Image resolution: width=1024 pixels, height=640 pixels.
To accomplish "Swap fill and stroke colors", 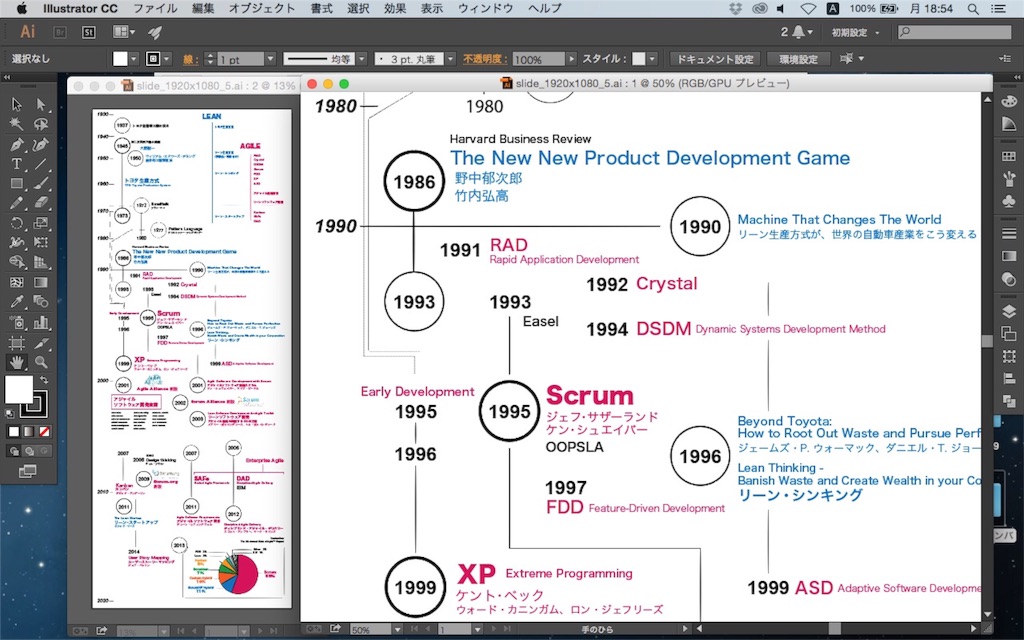I will point(44,380).
